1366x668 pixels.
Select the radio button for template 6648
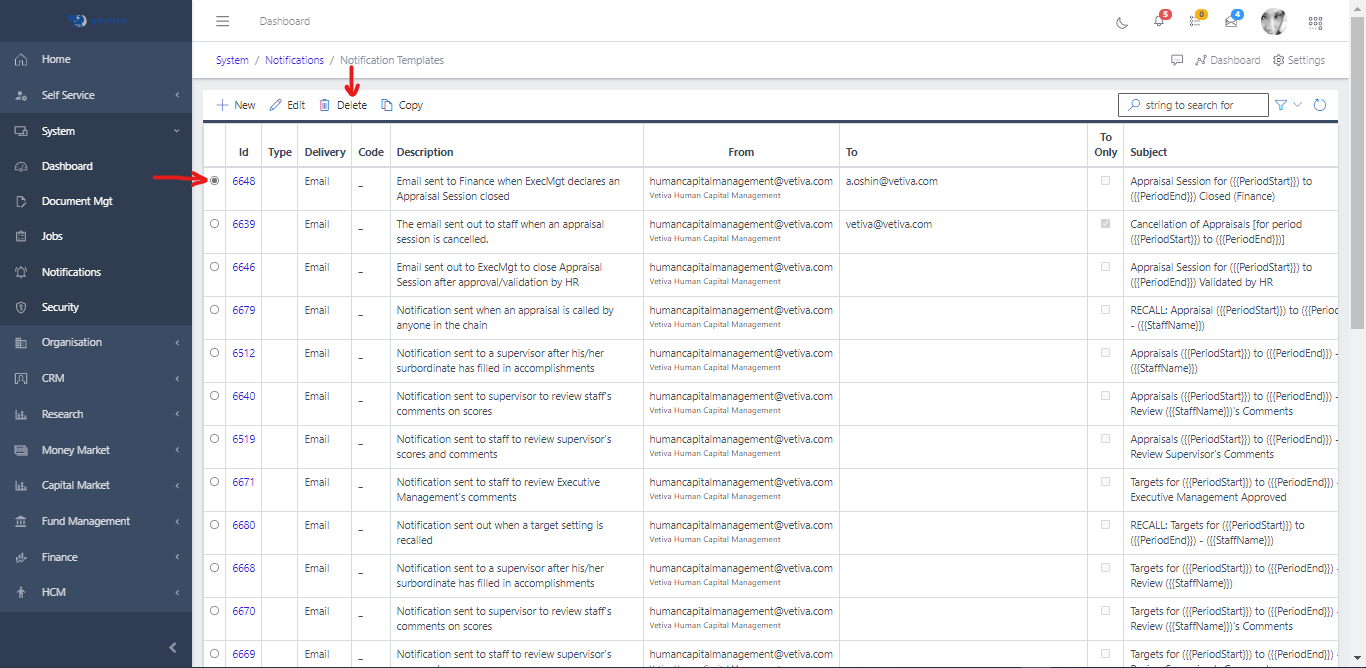[x=214, y=181]
